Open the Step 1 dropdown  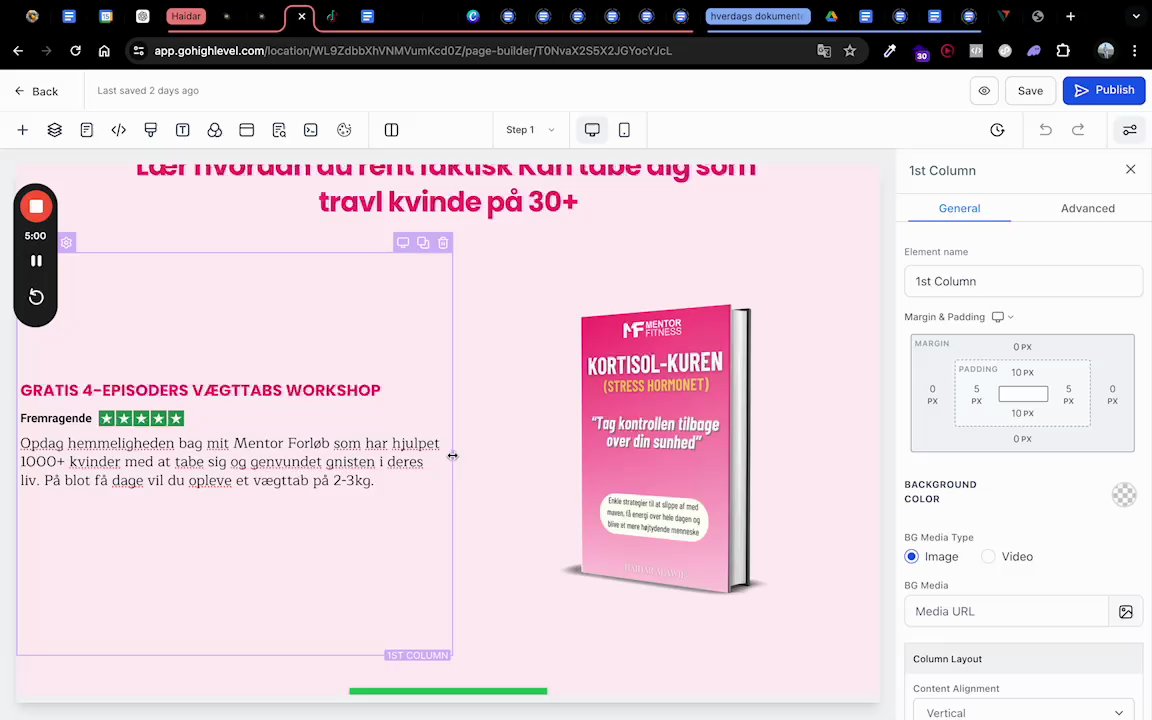click(530, 130)
